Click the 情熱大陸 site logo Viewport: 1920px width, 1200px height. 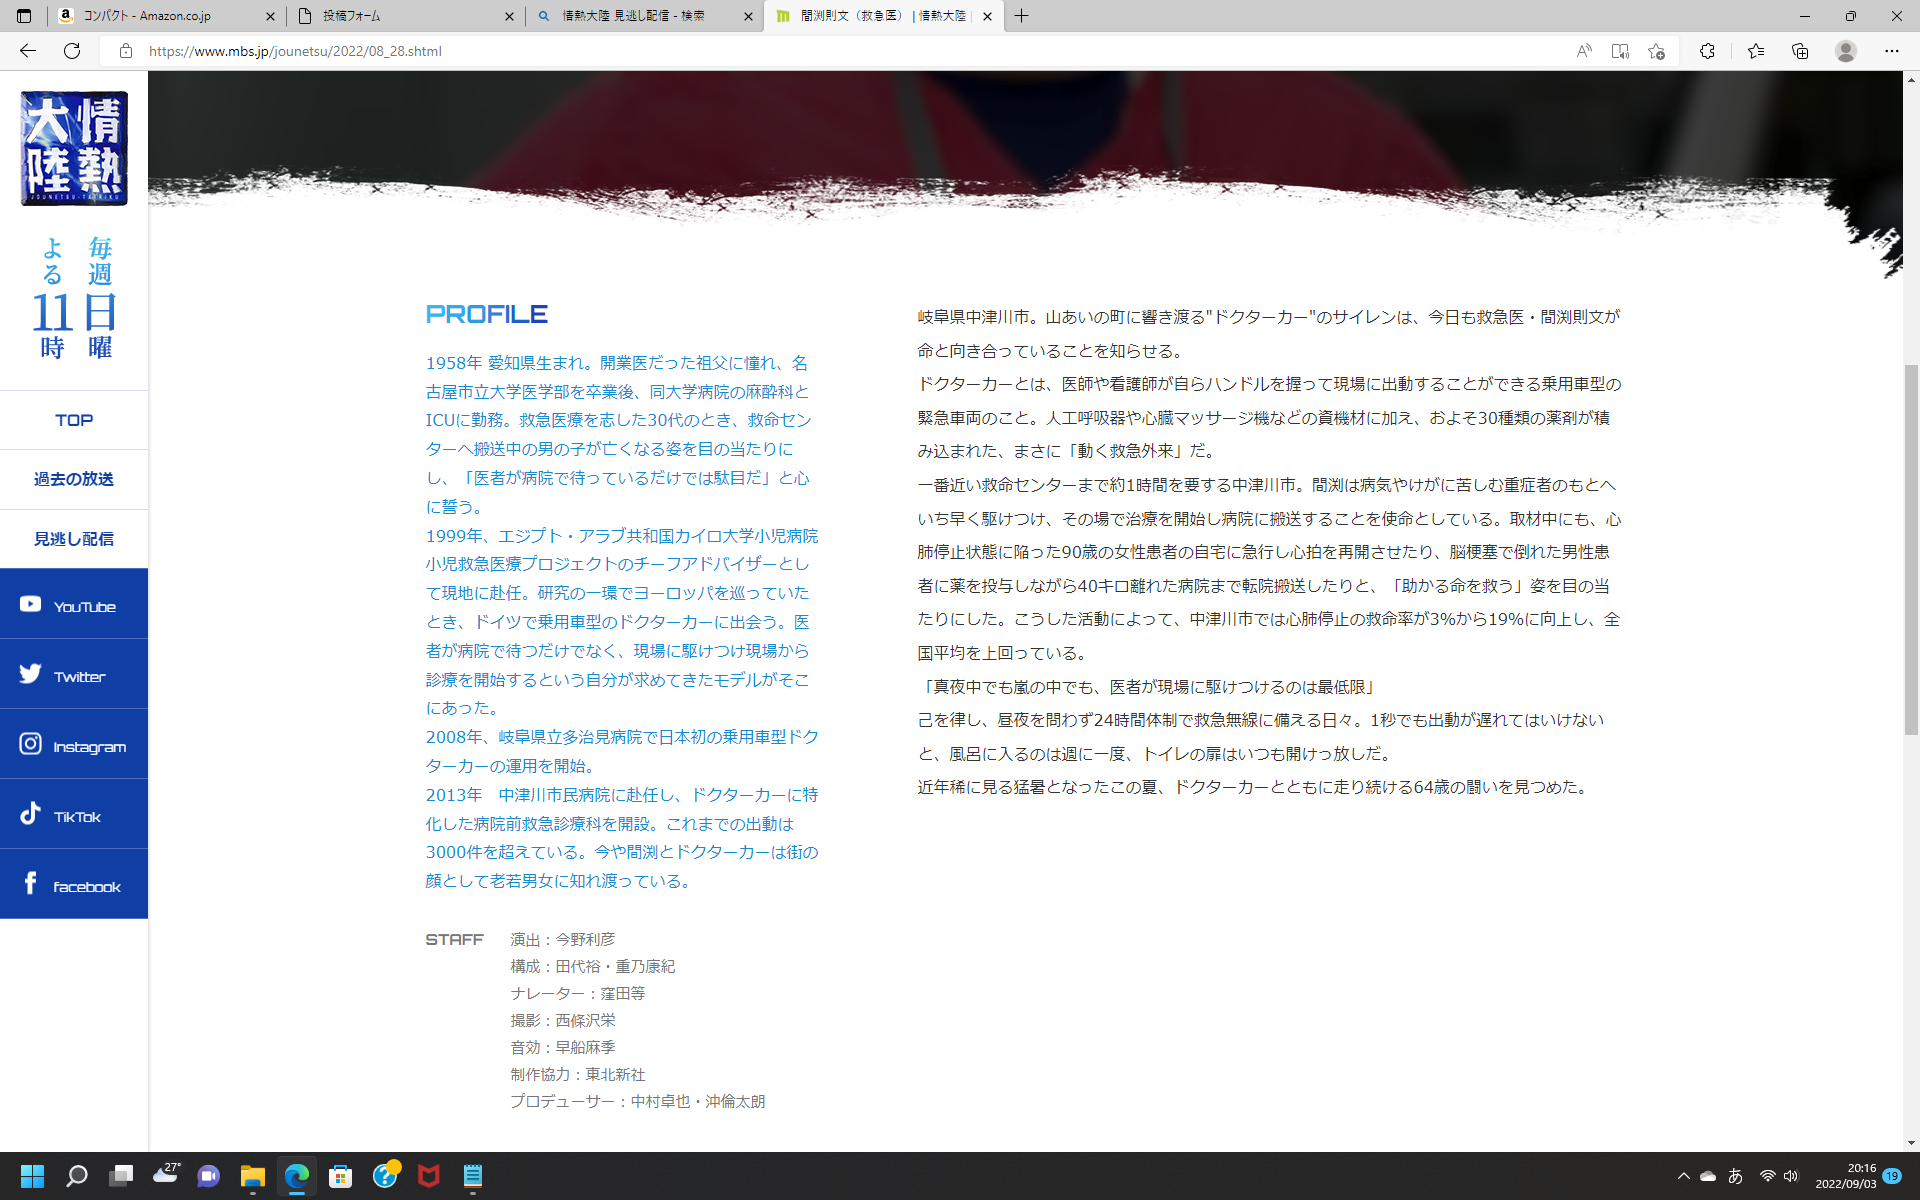pyautogui.click(x=74, y=148)
